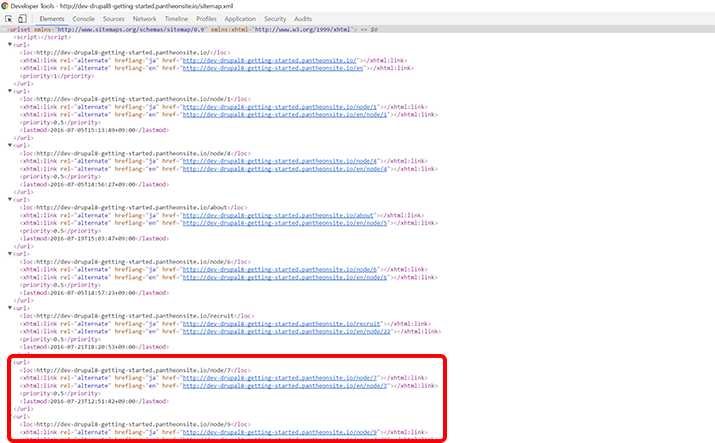Screen dimensions: 715x443
Task: Collapse the url node containing node/1
Action: point(10,91)
